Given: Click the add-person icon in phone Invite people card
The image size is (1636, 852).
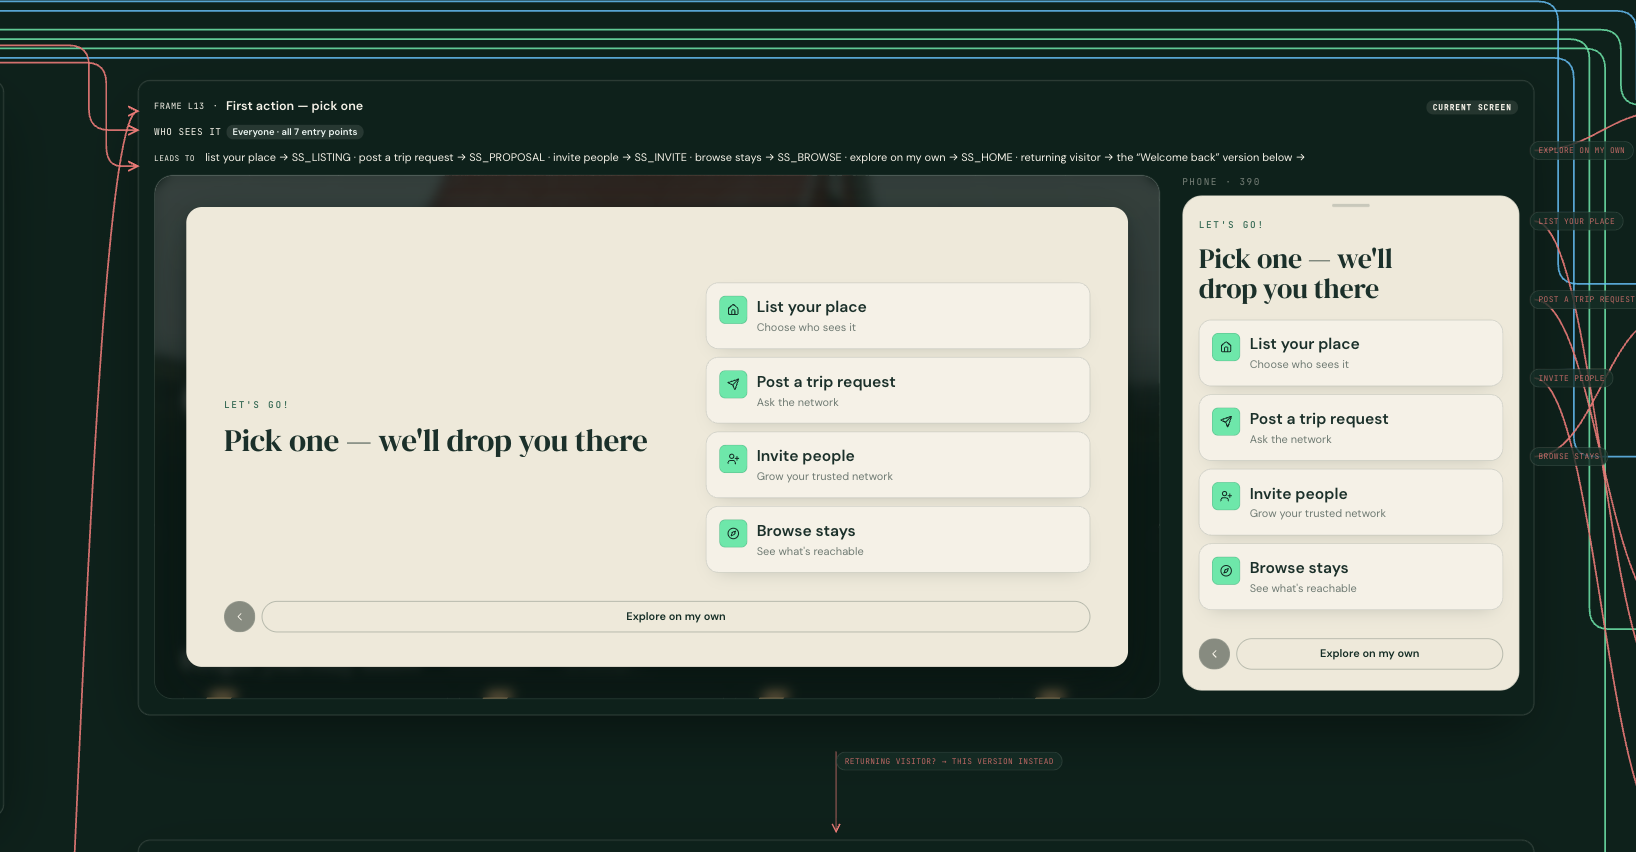Looking at the screenshot, I should (1226, 496).
